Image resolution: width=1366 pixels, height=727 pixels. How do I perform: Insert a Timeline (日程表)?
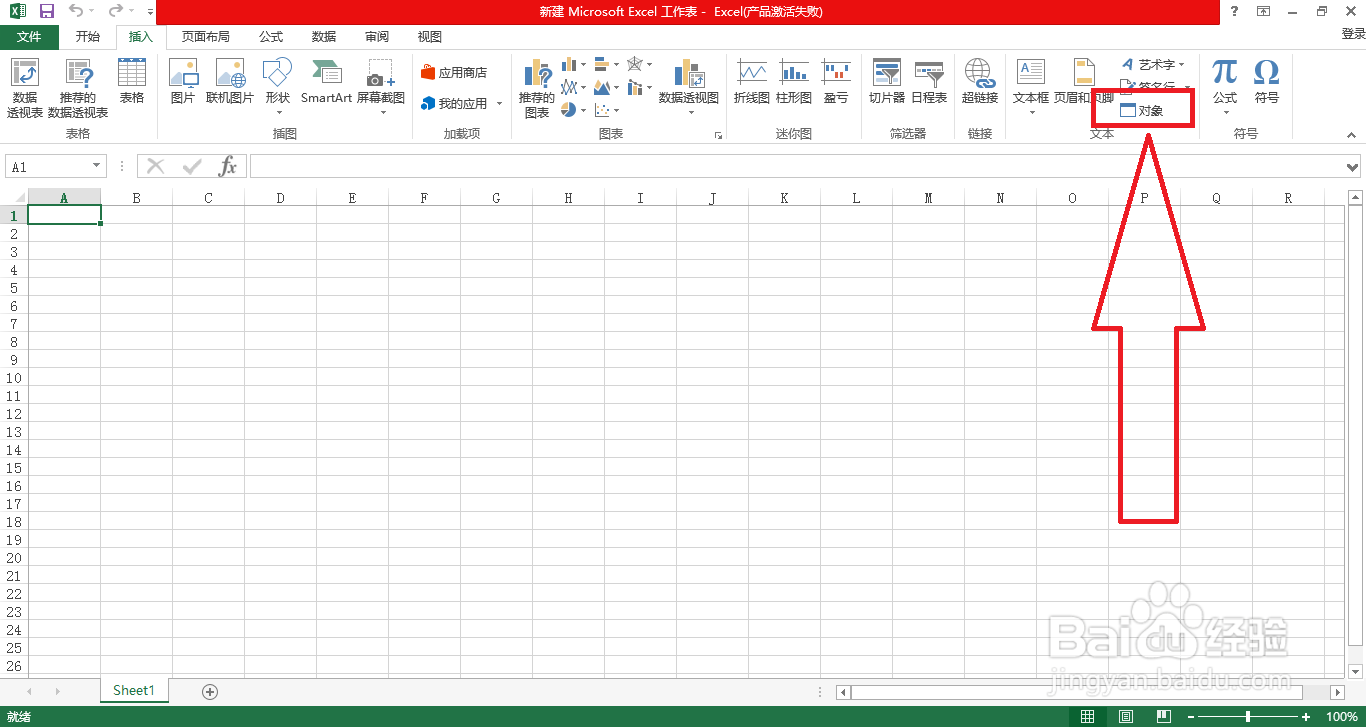tap(929, 82)
